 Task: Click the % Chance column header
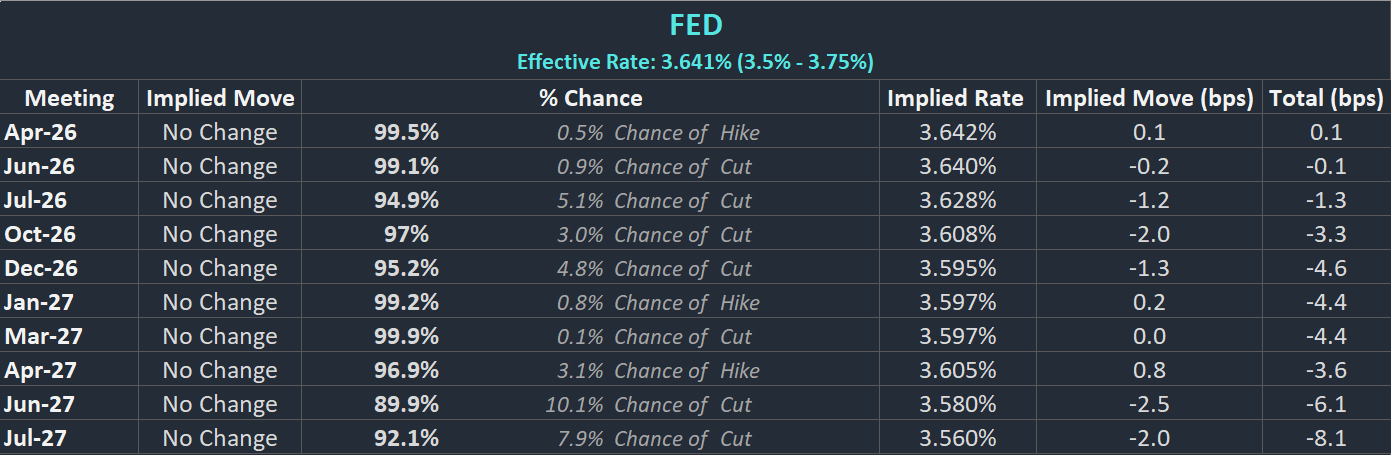point(590,98)
